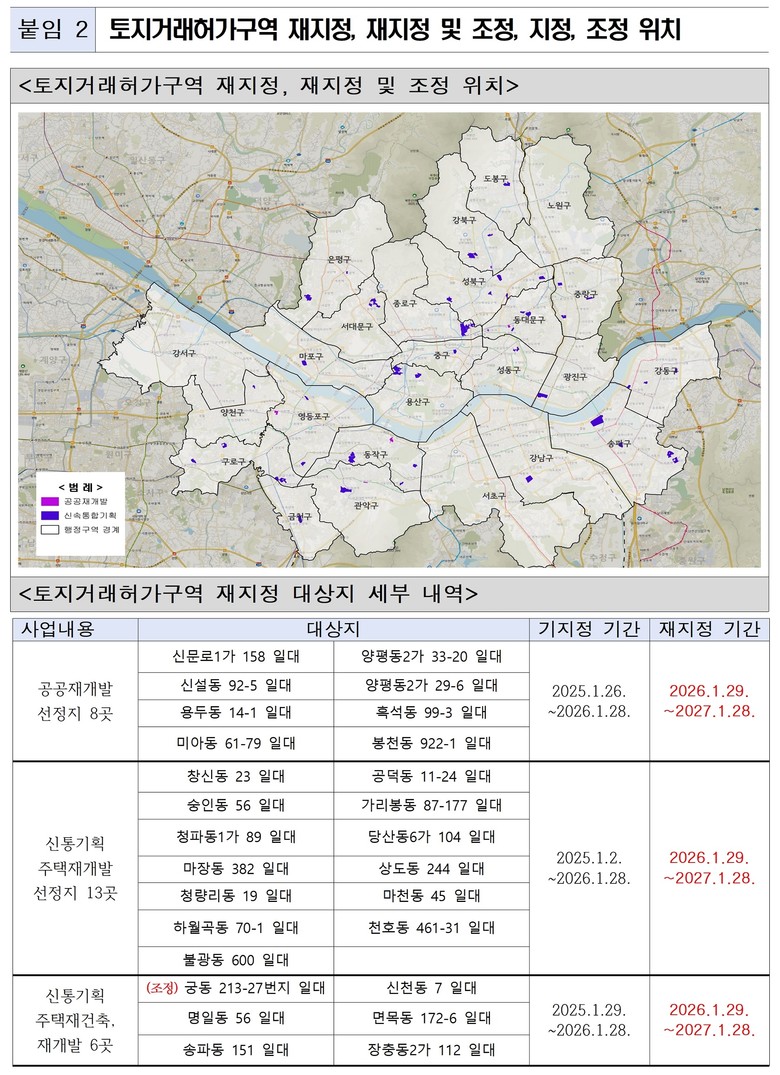
Task: Click the 강동구 label on the map
Action: click(x=666, y=370)
